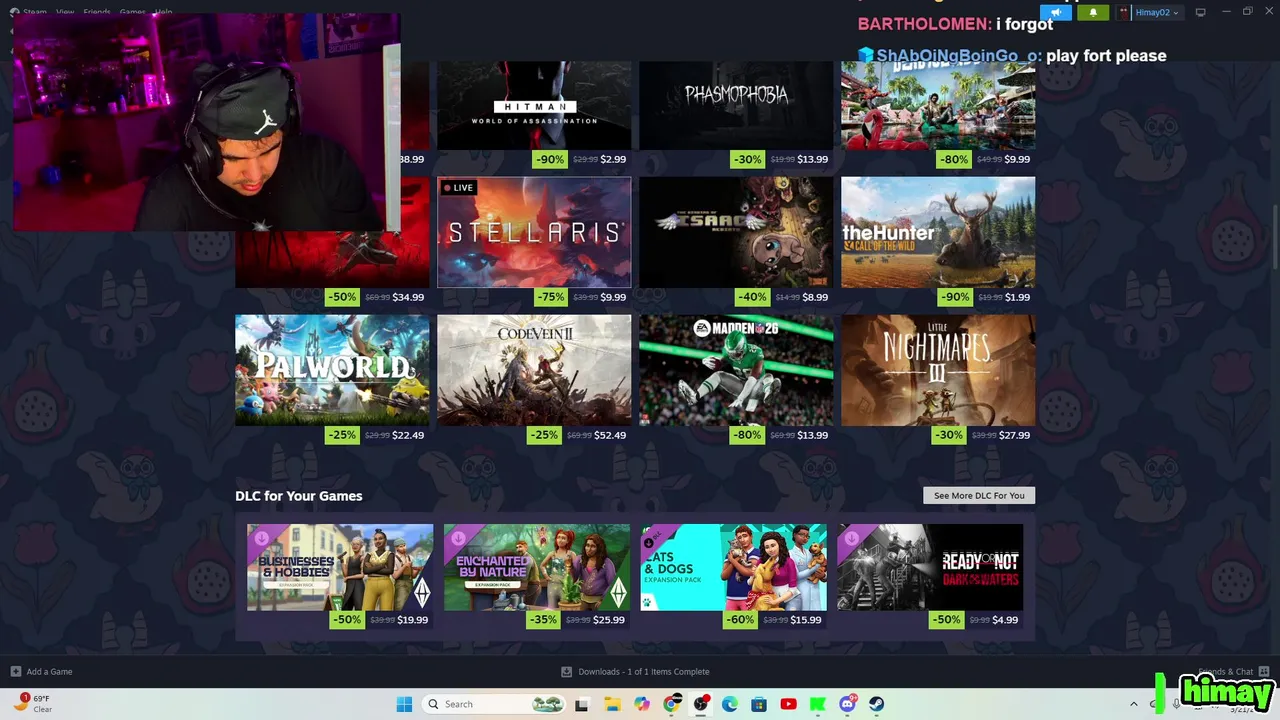The image size is (1280, 720).
Task: Open Discord from the taskbar
Action: pyautogui.click(x=848, y=704)
